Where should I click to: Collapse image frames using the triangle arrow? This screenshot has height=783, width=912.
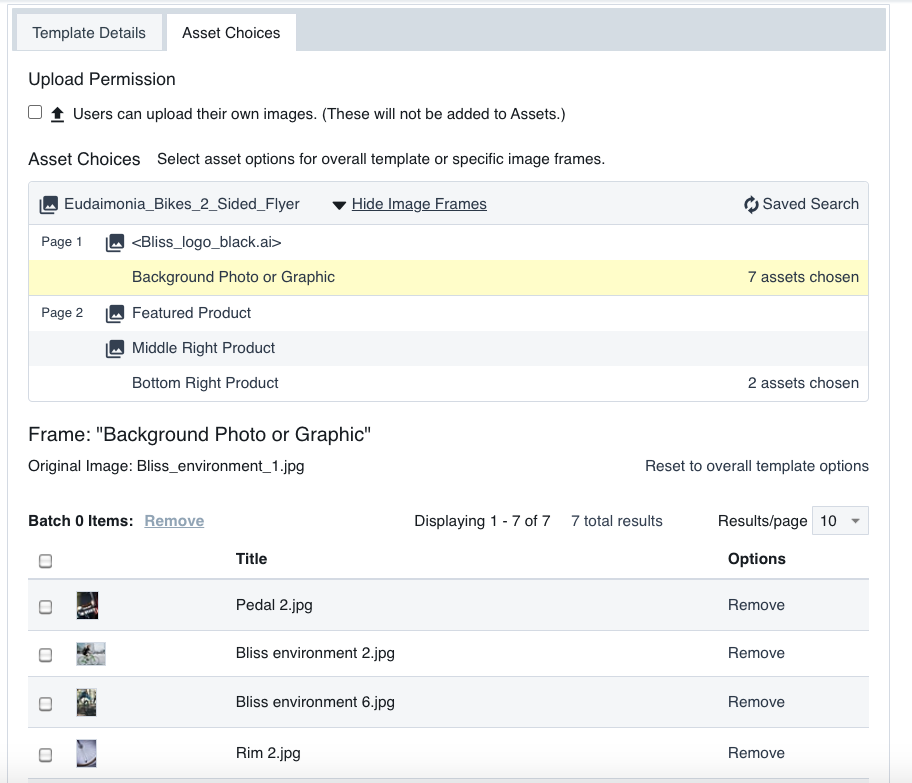coord(339,205)
